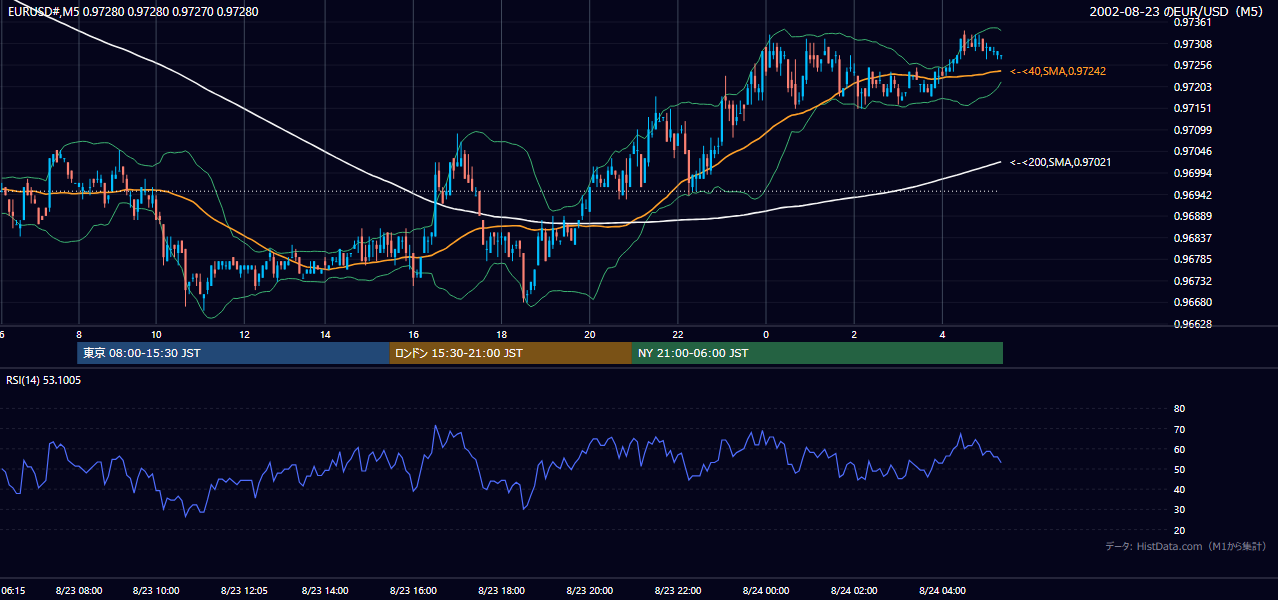Click the 8/24 04:00 time label
Viewport: 1278px width, 600px height.
pyautogui.click(x=942, y=591)
